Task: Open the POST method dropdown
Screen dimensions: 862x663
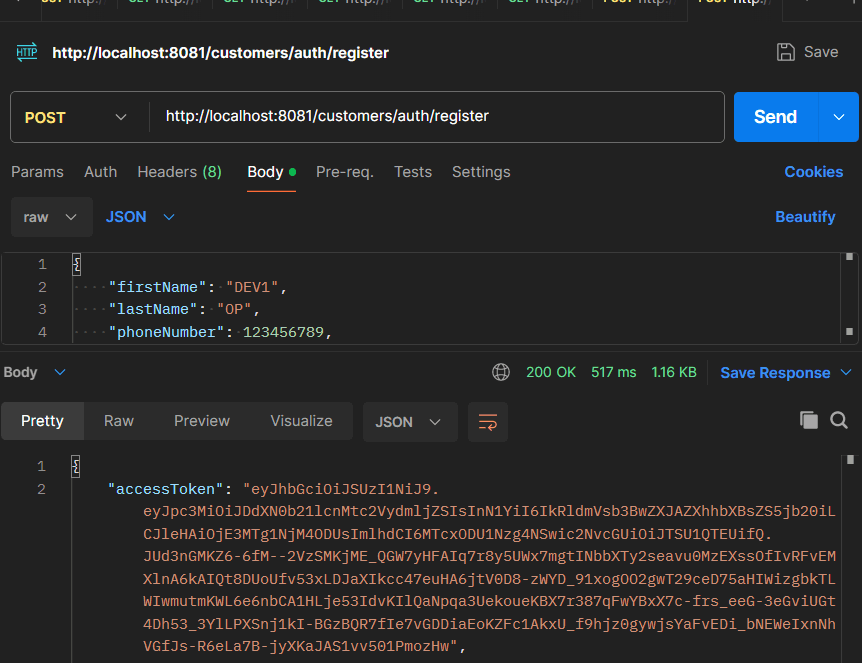Action: pyautogui.click(x=75, y=117)
